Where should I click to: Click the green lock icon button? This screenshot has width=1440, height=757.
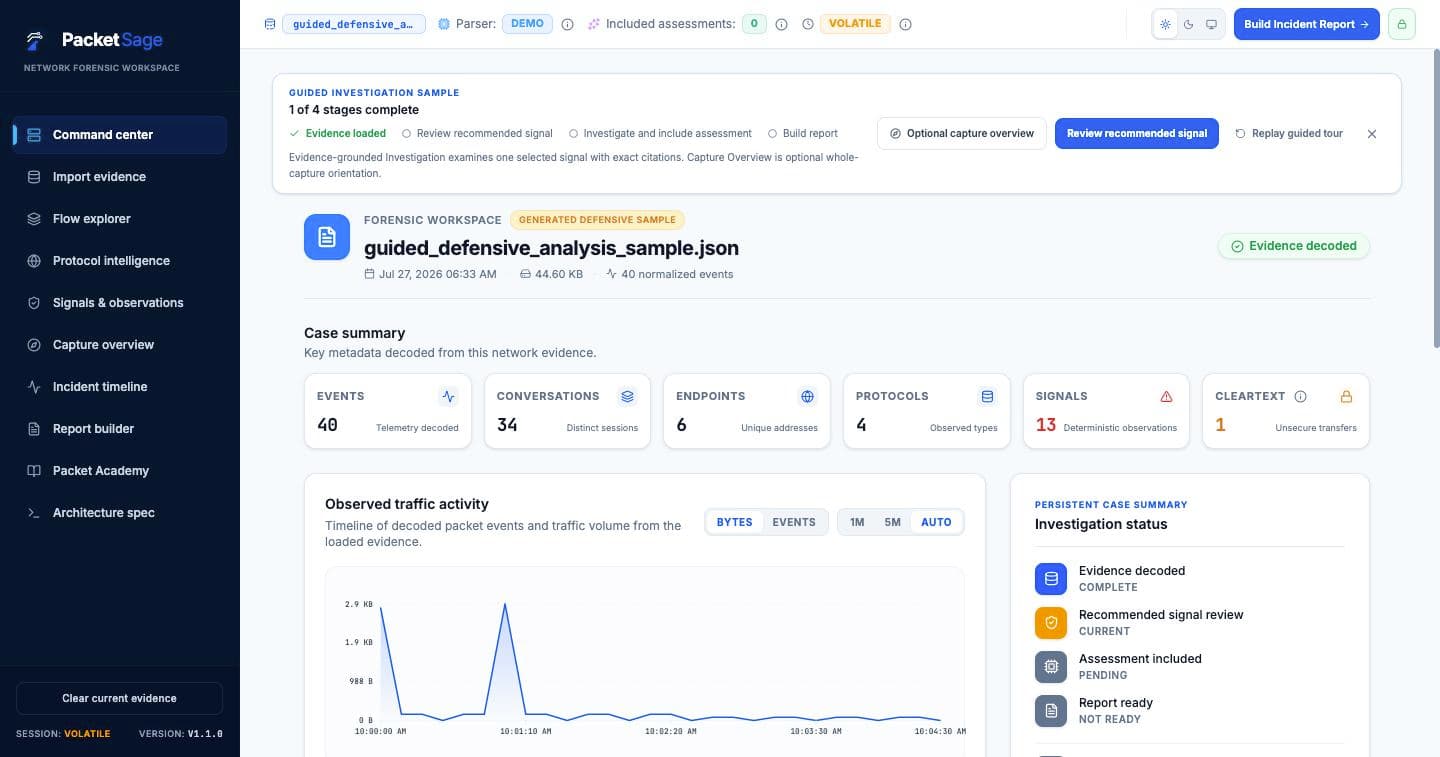click(1401, 24)
